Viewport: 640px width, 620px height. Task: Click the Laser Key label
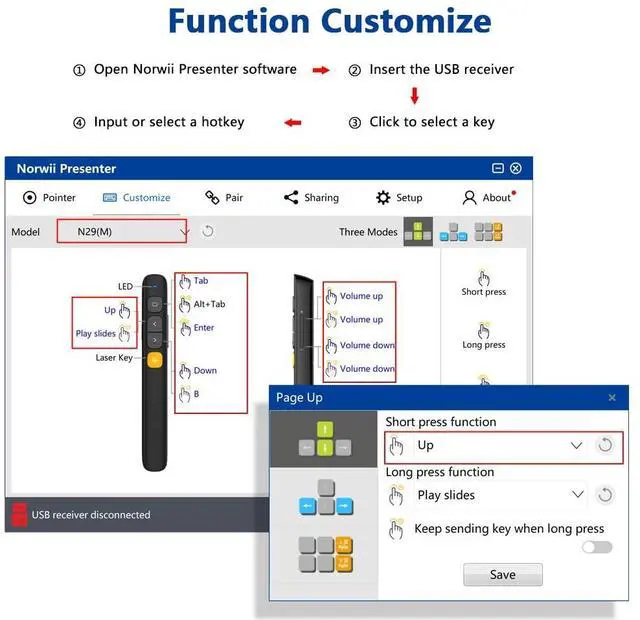[x=114, y=358]
